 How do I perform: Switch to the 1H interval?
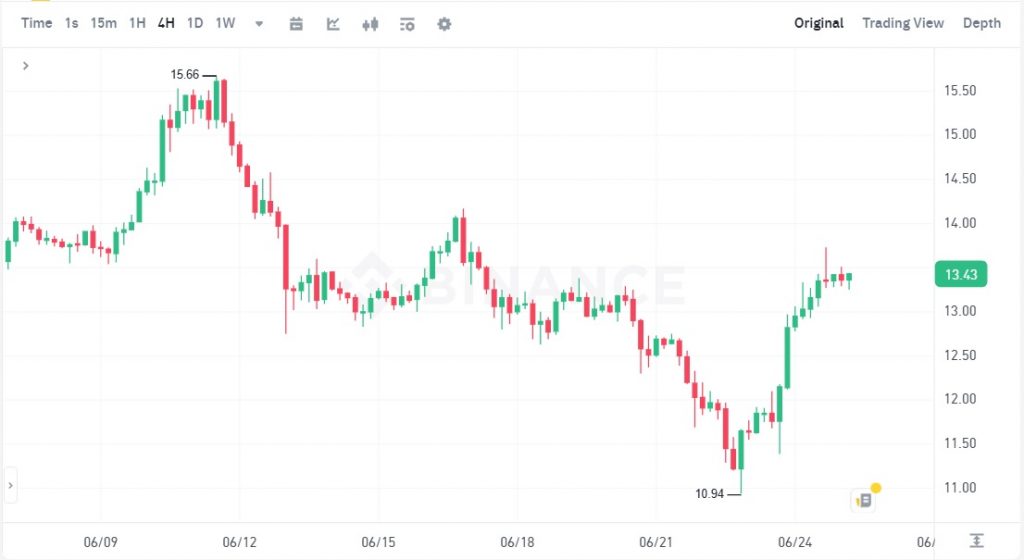click(137, 23)
